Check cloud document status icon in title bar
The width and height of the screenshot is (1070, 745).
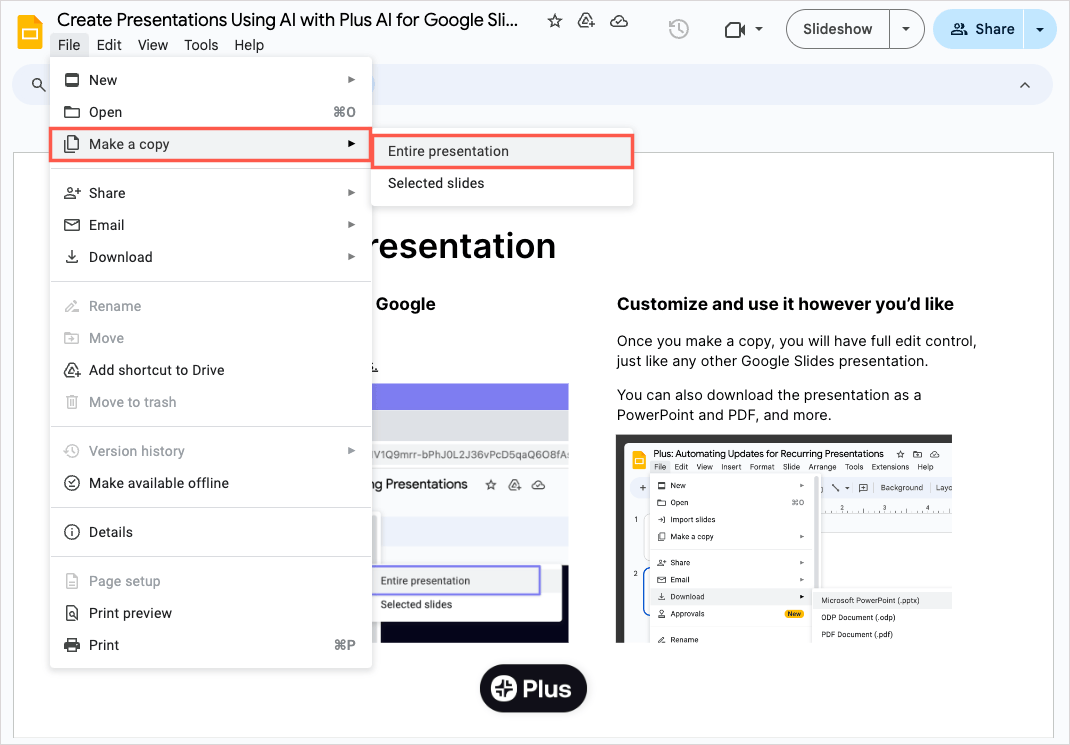point(619,21)
